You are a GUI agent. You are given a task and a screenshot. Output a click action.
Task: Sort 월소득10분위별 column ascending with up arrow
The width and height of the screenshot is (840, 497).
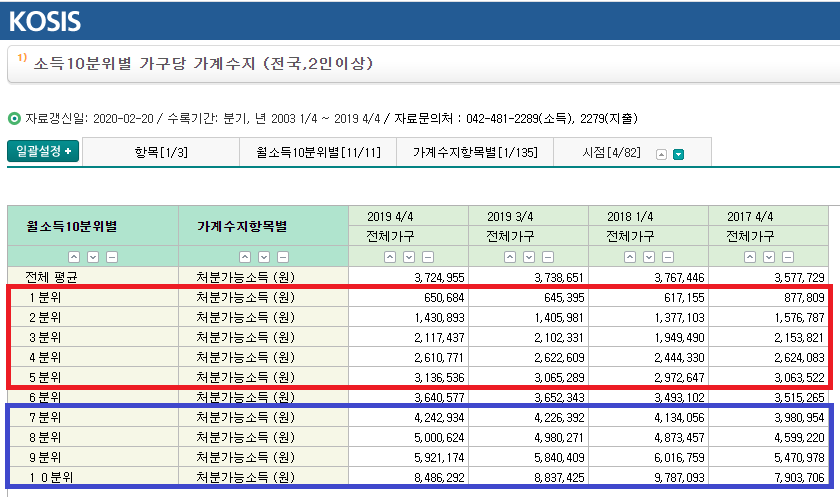74,257
